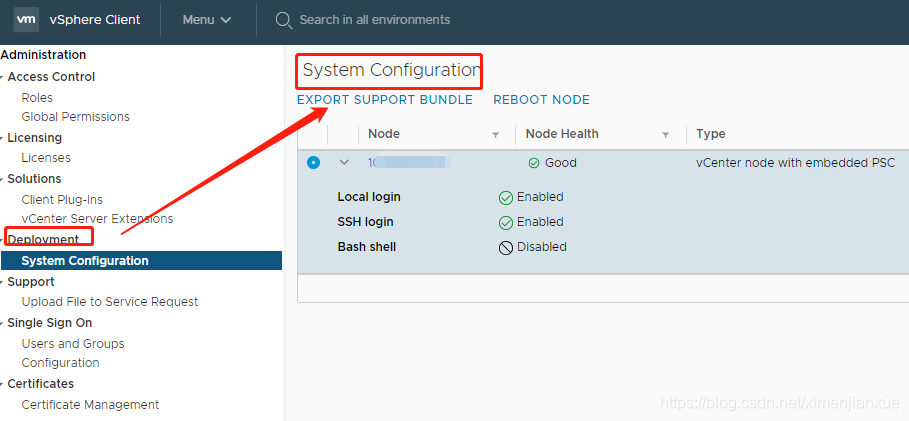Click the Administration heading
The width and height of the screenshot is (909, 421).
tap(43, 55)
